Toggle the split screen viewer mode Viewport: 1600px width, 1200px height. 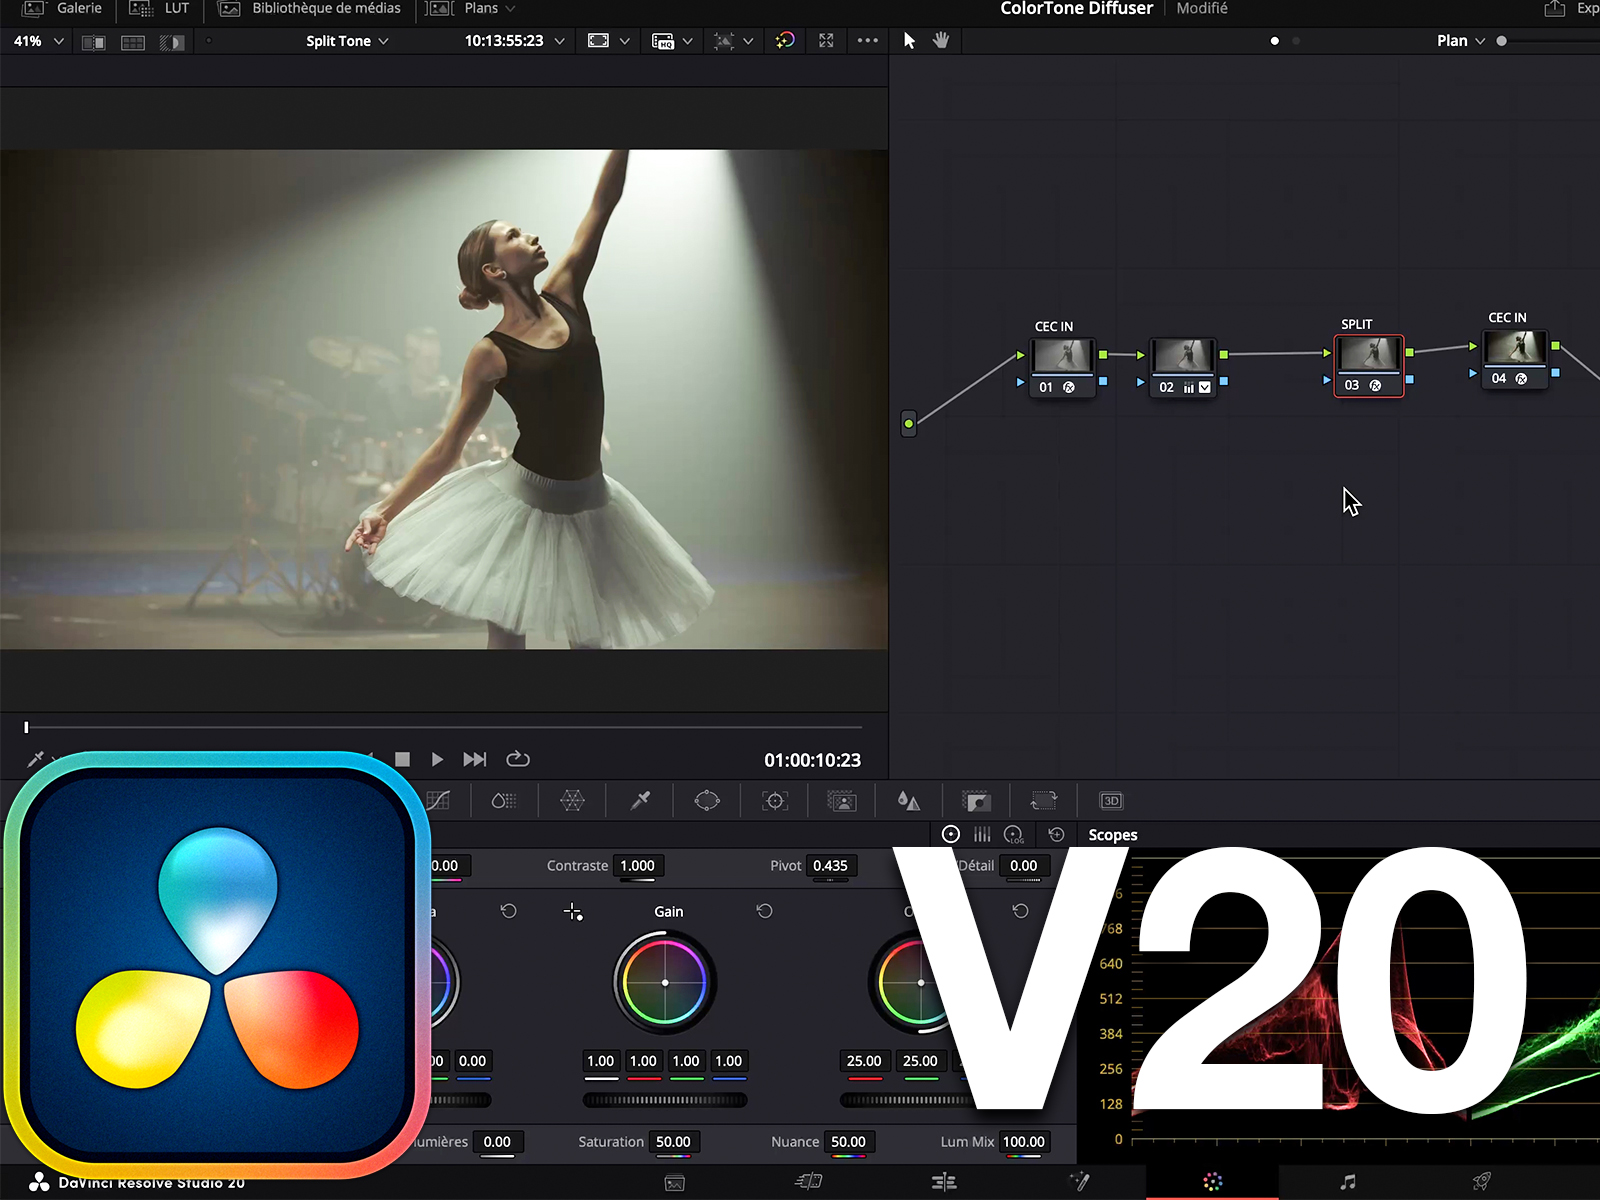click(x=132, y=42)
